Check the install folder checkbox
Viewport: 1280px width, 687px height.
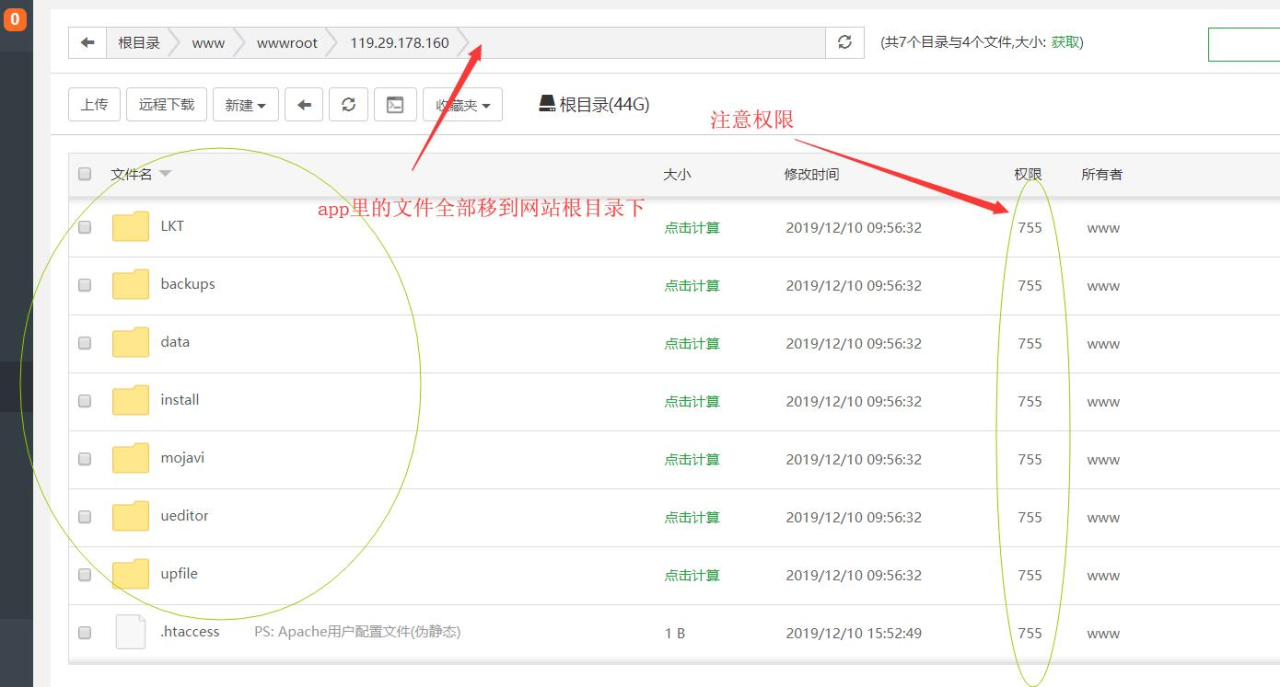pyautogui.click(x=84, y=401)
